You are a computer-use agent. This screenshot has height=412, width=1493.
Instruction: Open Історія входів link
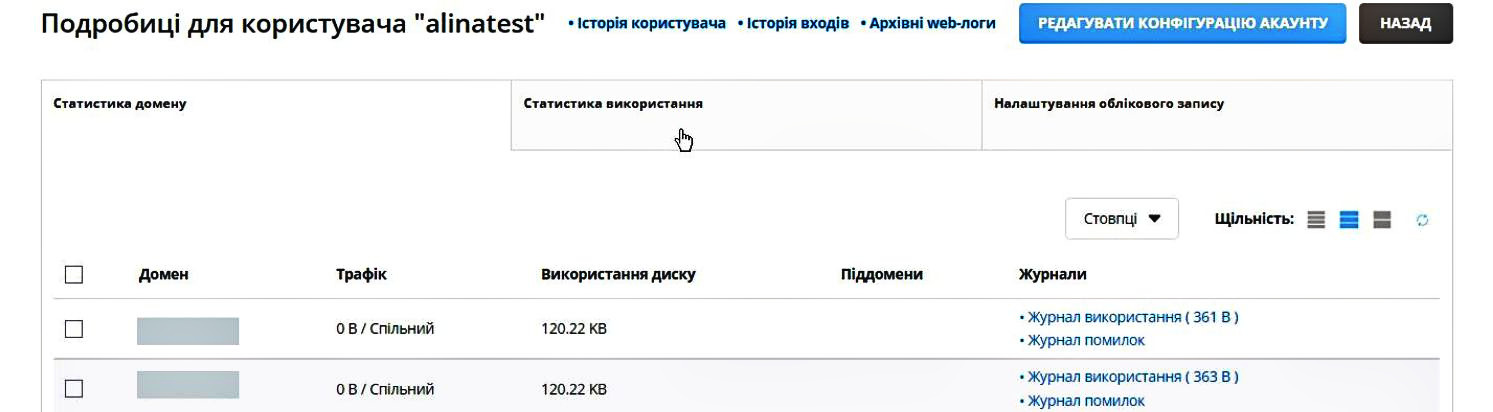(793, 23)
